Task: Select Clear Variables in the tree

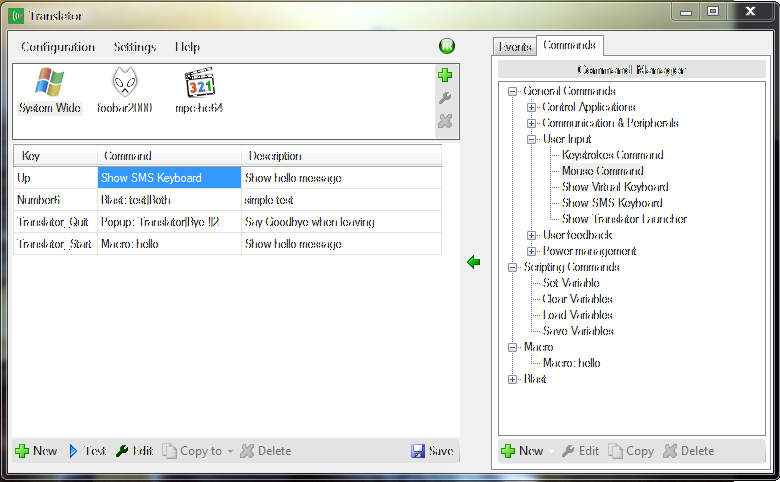Action: pyautogui.click(x=578, y=299)
